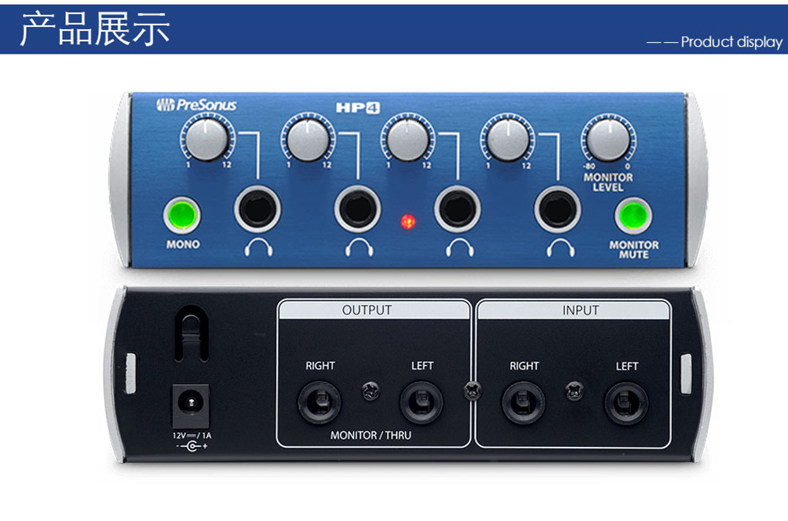Click the INPUT LEFT jack on rear panel
This screenshot has height=521, width=788.
click(x=626, y=403)
